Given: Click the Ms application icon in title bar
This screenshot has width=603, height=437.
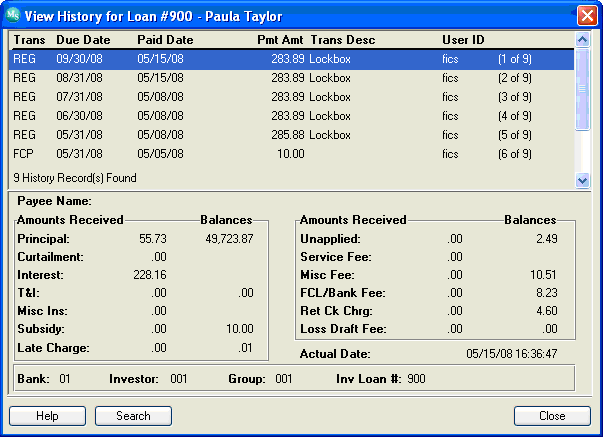Looking at the screenshot, I should tap(13, 15).
